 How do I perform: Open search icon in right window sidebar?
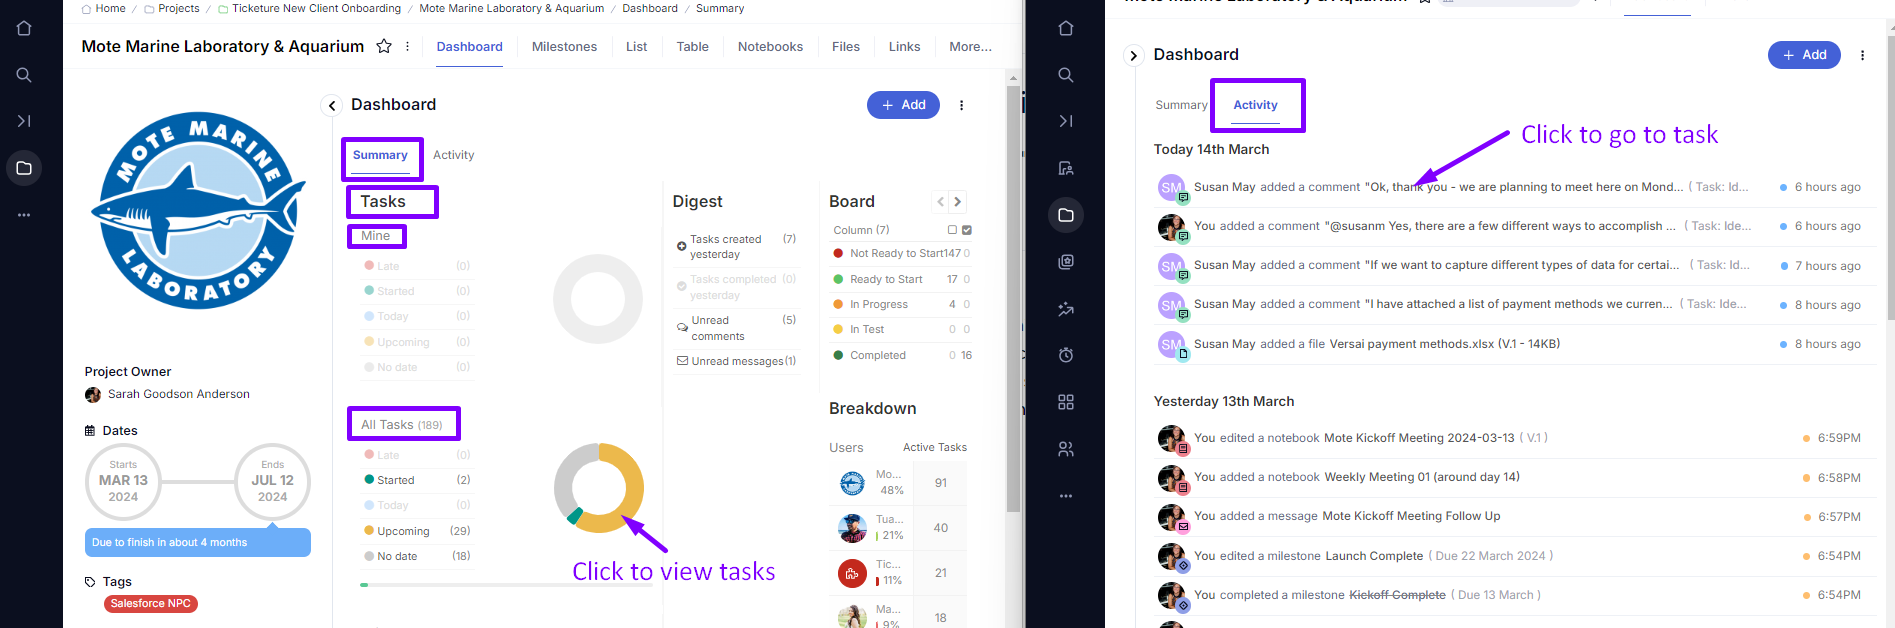point(1066,75)
